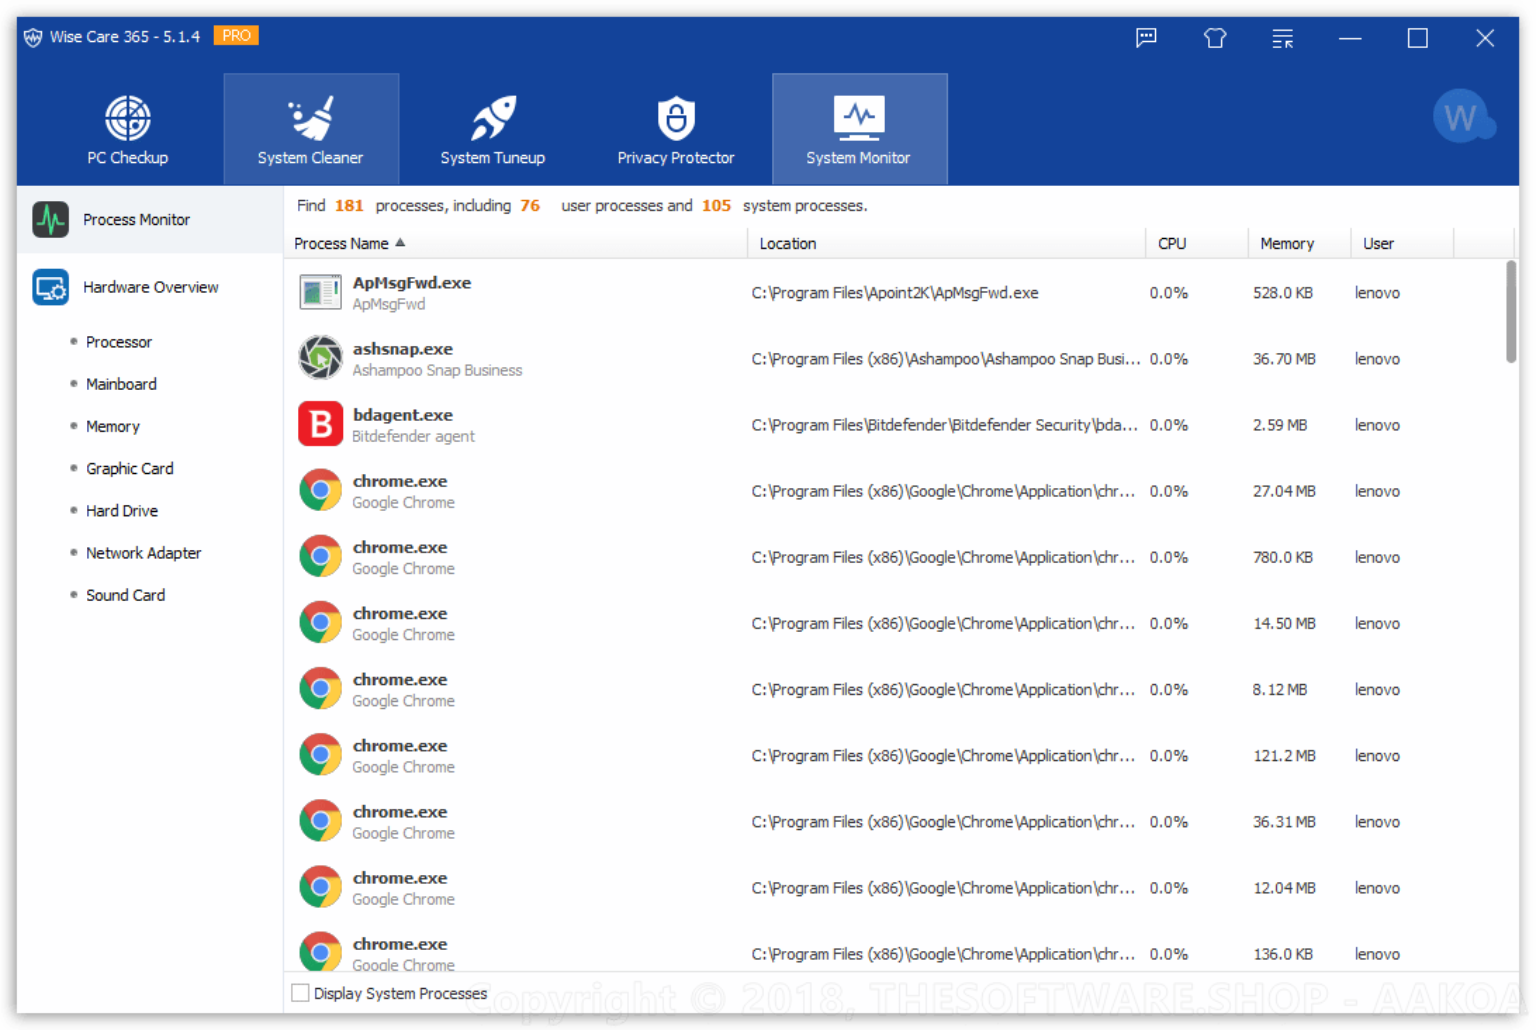This screenshot has width=1536, height=1030.
Task: Select Process Monitor in the sidebar
Action: pos(150,219)
